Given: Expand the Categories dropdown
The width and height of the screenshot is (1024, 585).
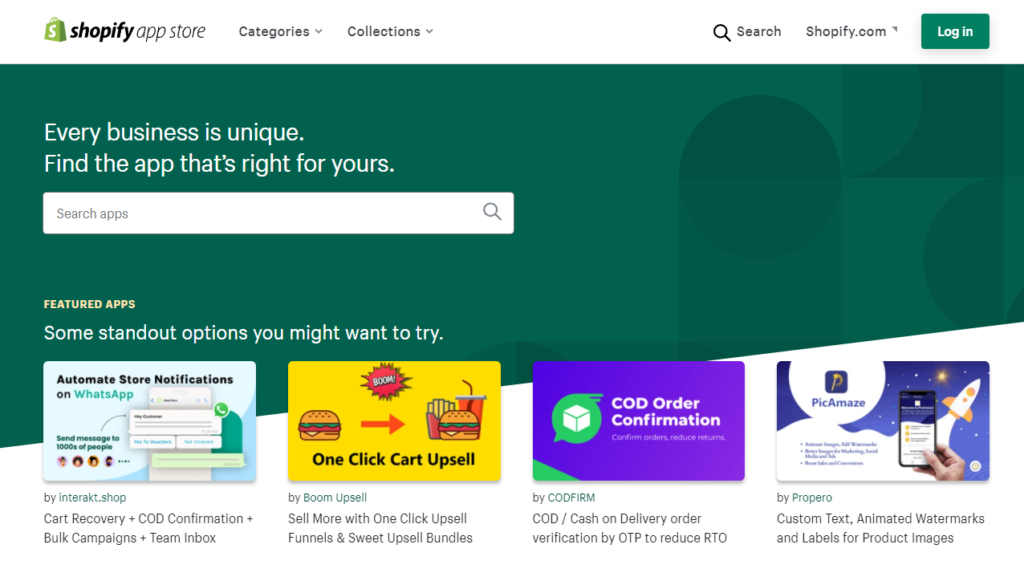Looking at the screenshot, I should coord(280,31).
